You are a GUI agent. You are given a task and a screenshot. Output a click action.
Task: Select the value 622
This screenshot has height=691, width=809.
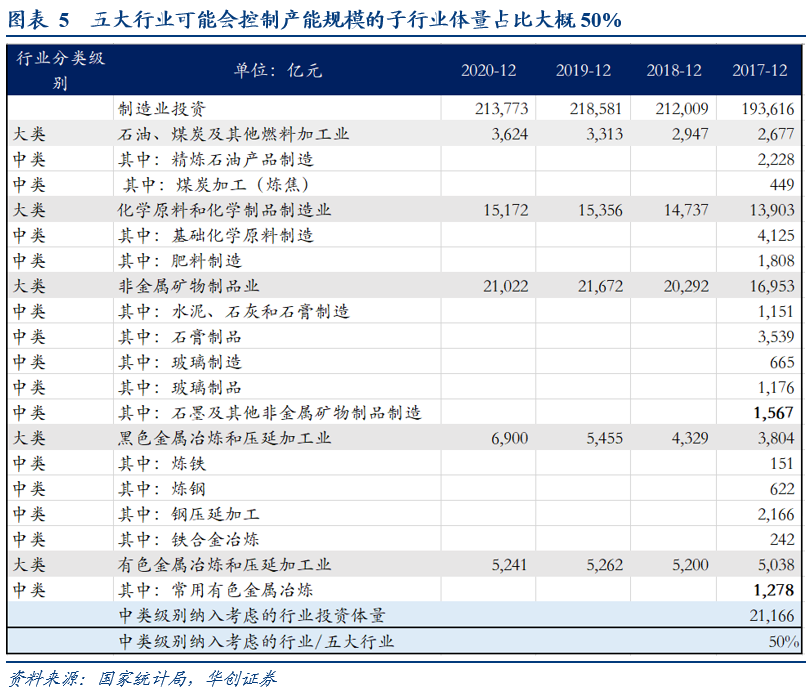(781, 488)
